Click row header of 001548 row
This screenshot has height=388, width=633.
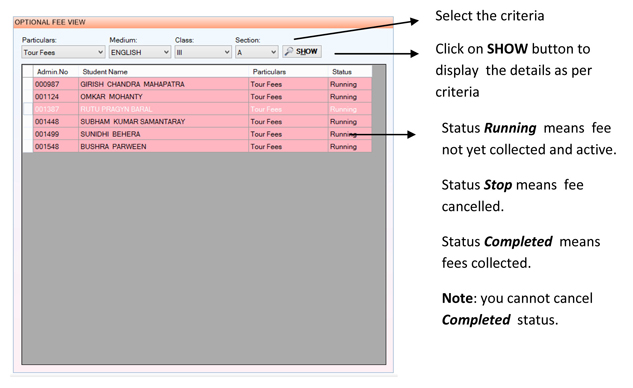click(x=27, y=147)
